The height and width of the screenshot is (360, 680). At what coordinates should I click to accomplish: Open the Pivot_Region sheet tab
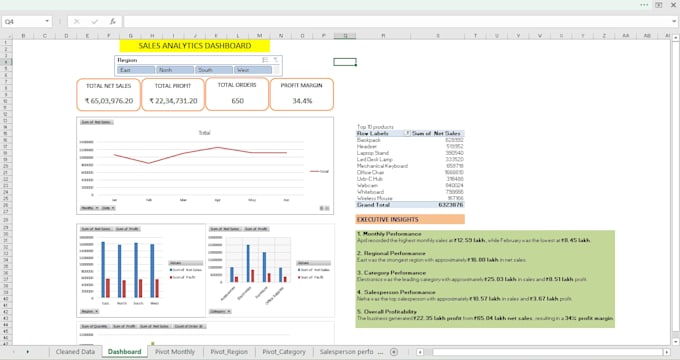pyautogui.click(x=229, y=352)
